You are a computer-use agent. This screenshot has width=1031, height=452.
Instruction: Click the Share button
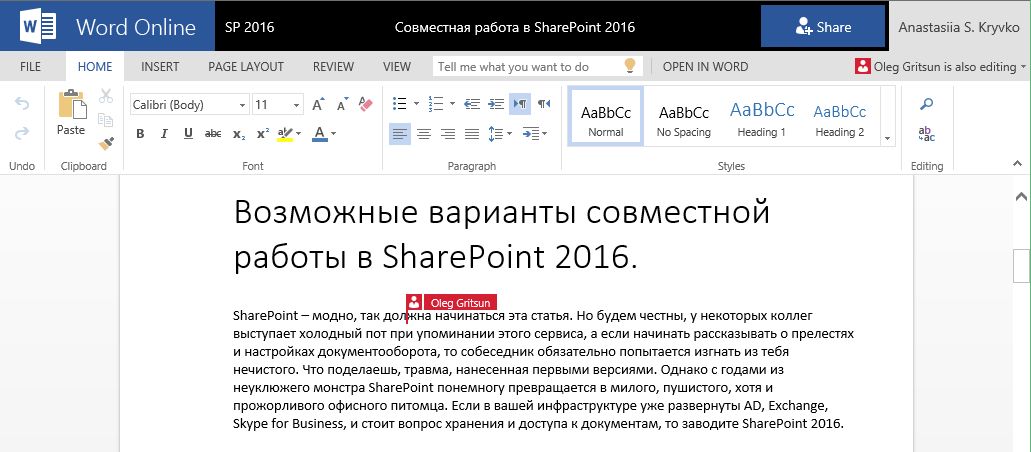tap(823, 27)
